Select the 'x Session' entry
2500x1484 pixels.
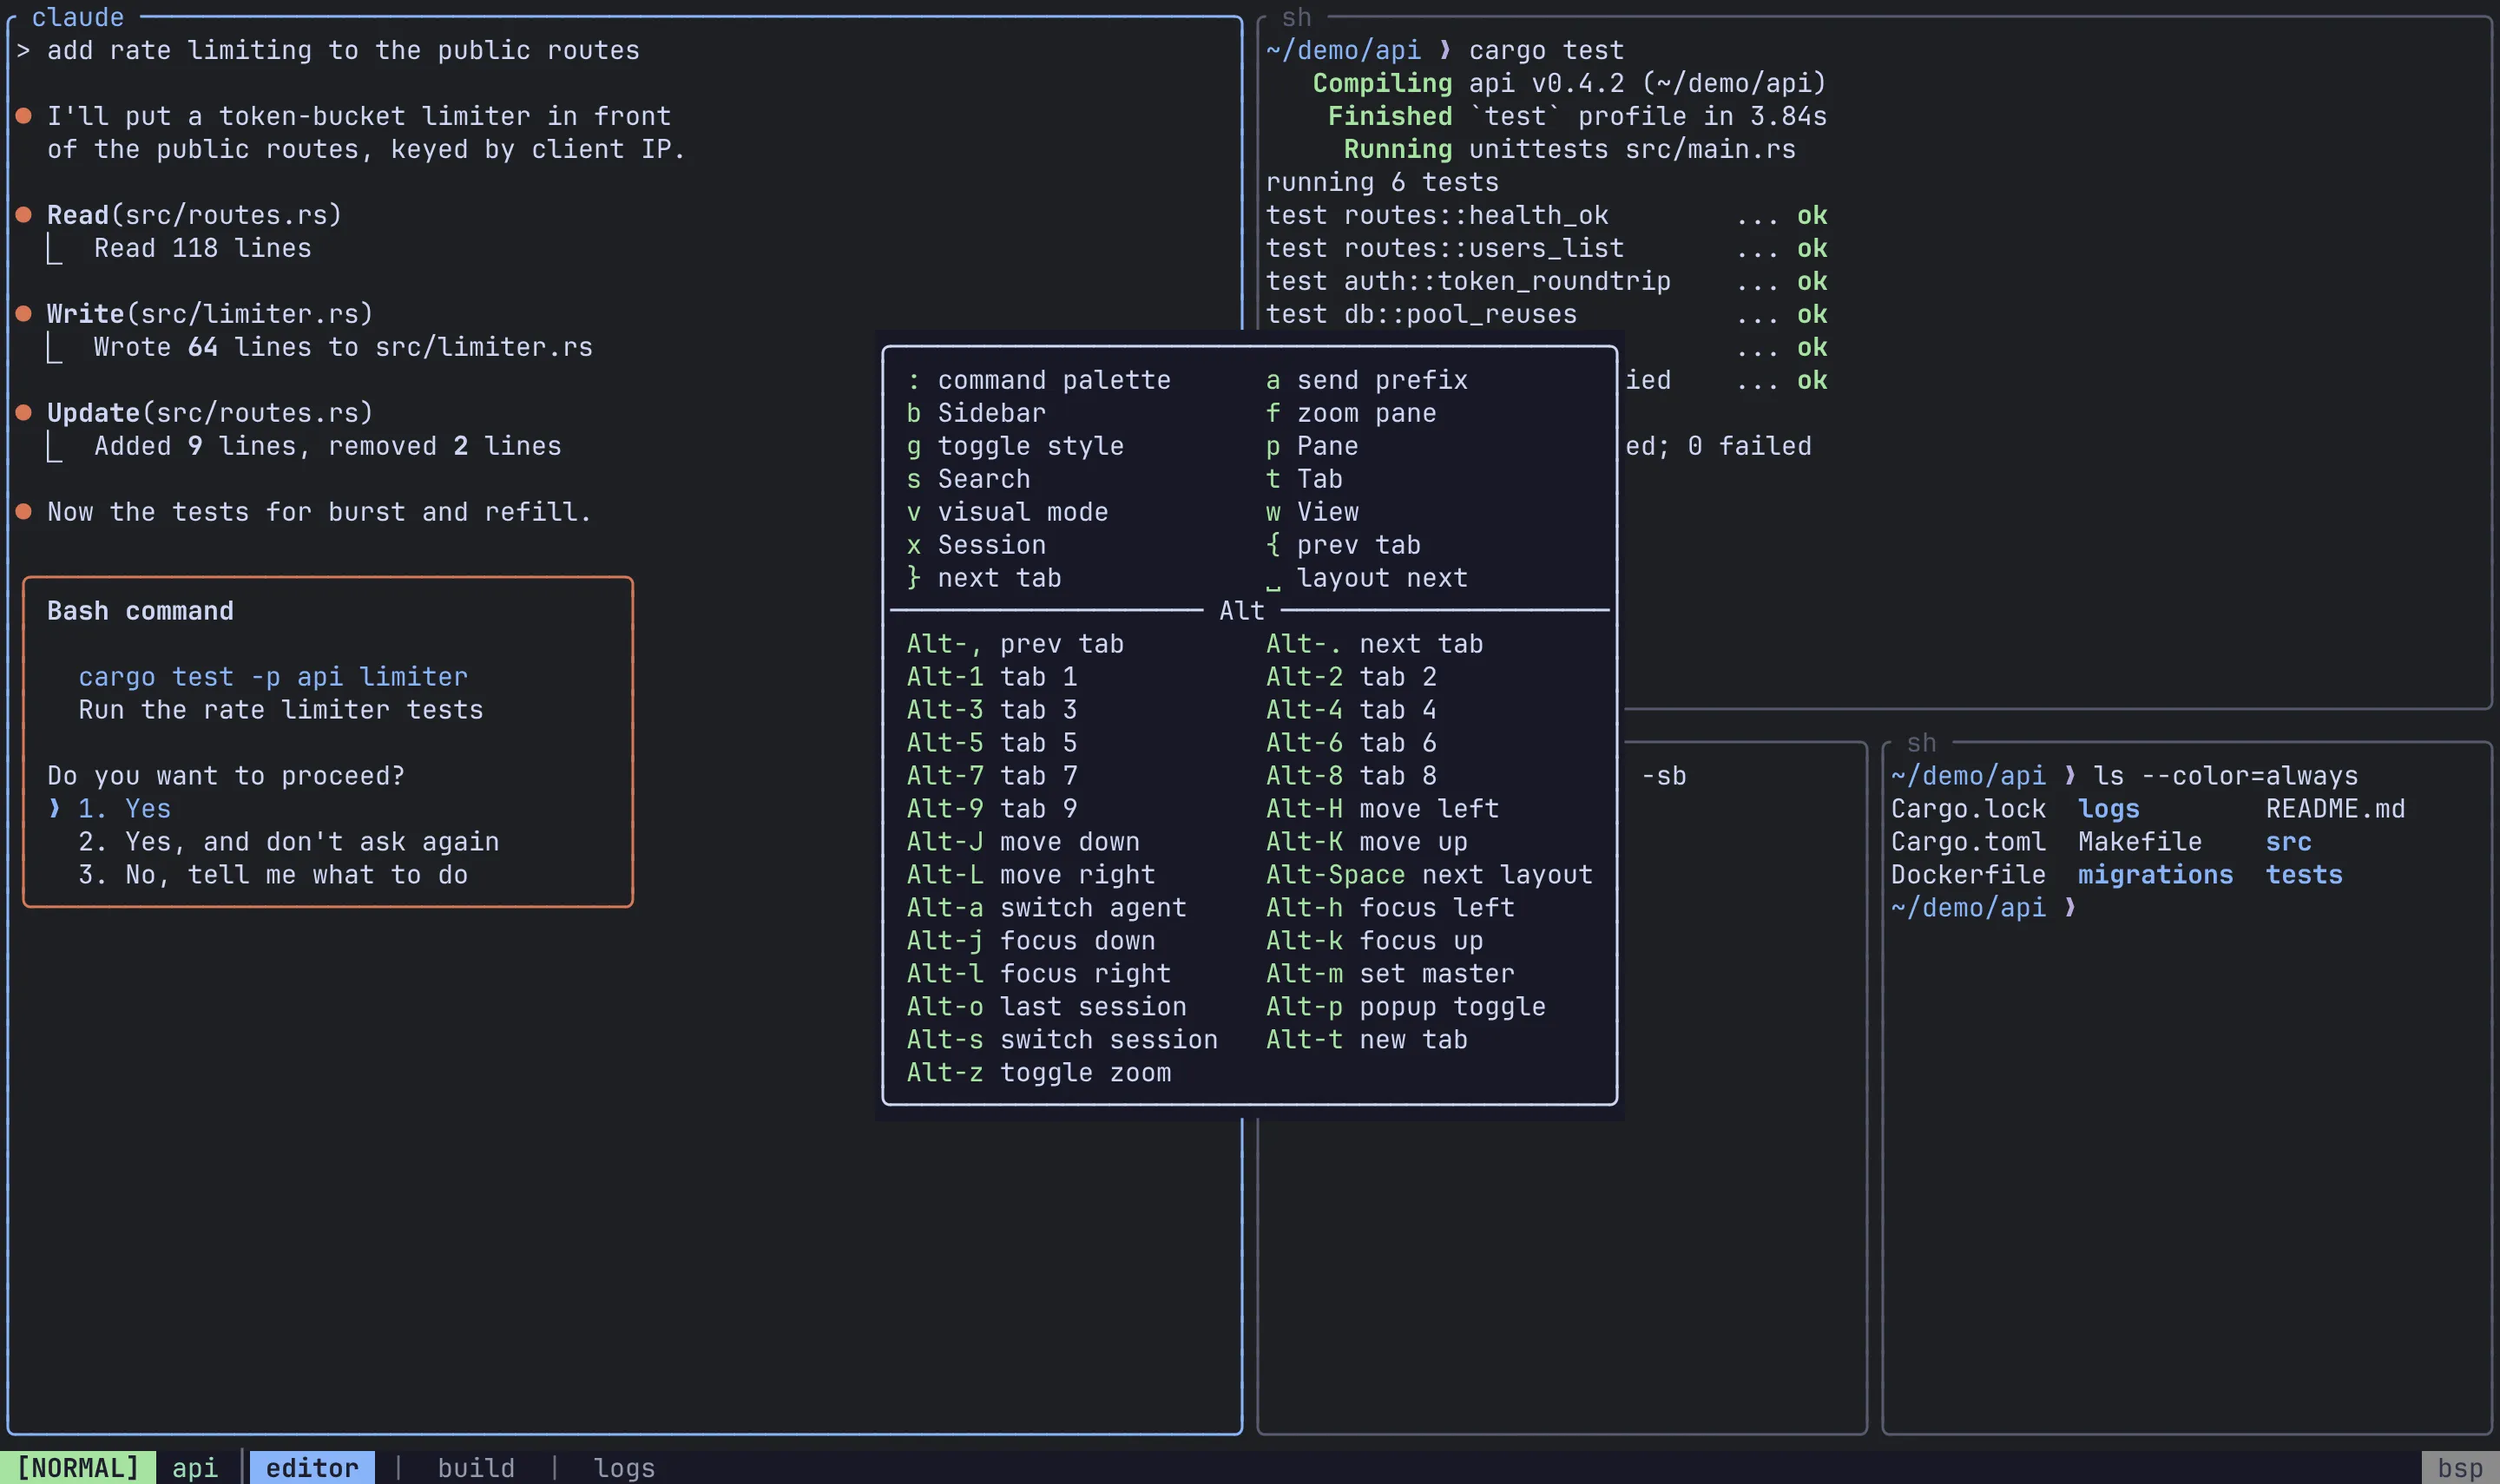976,545
